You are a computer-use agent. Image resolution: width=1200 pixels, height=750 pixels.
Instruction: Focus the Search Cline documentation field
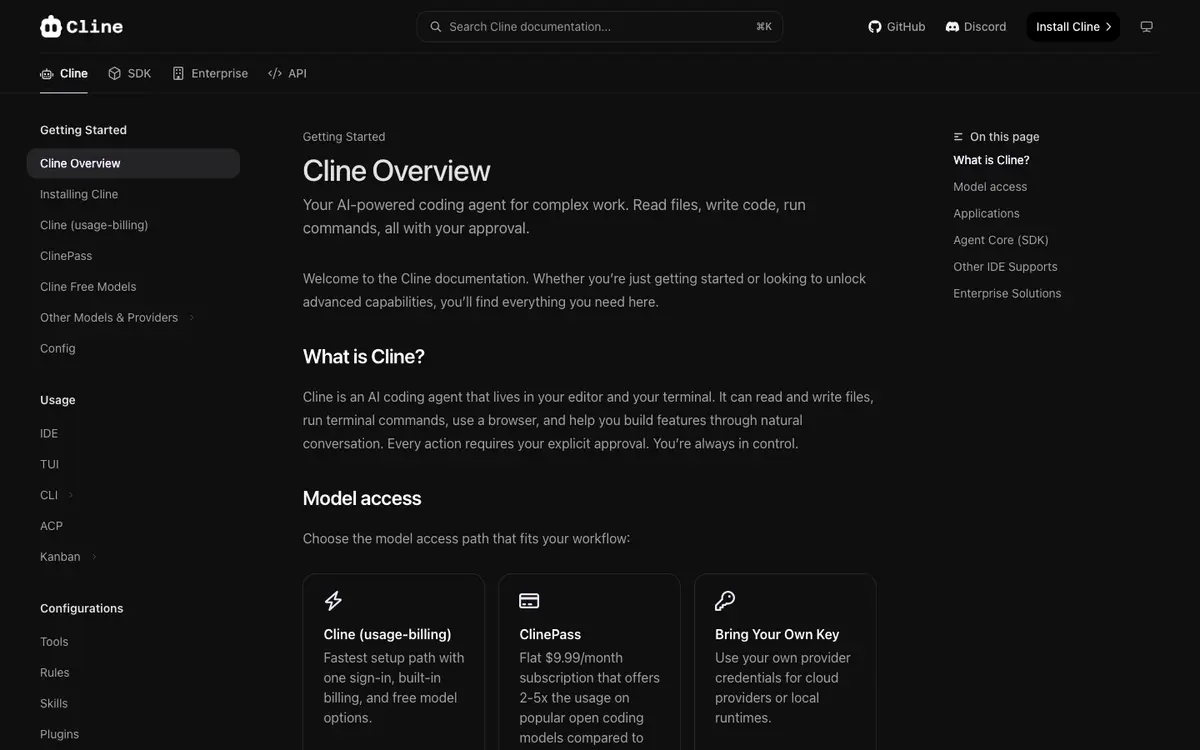tap(599, 27)
